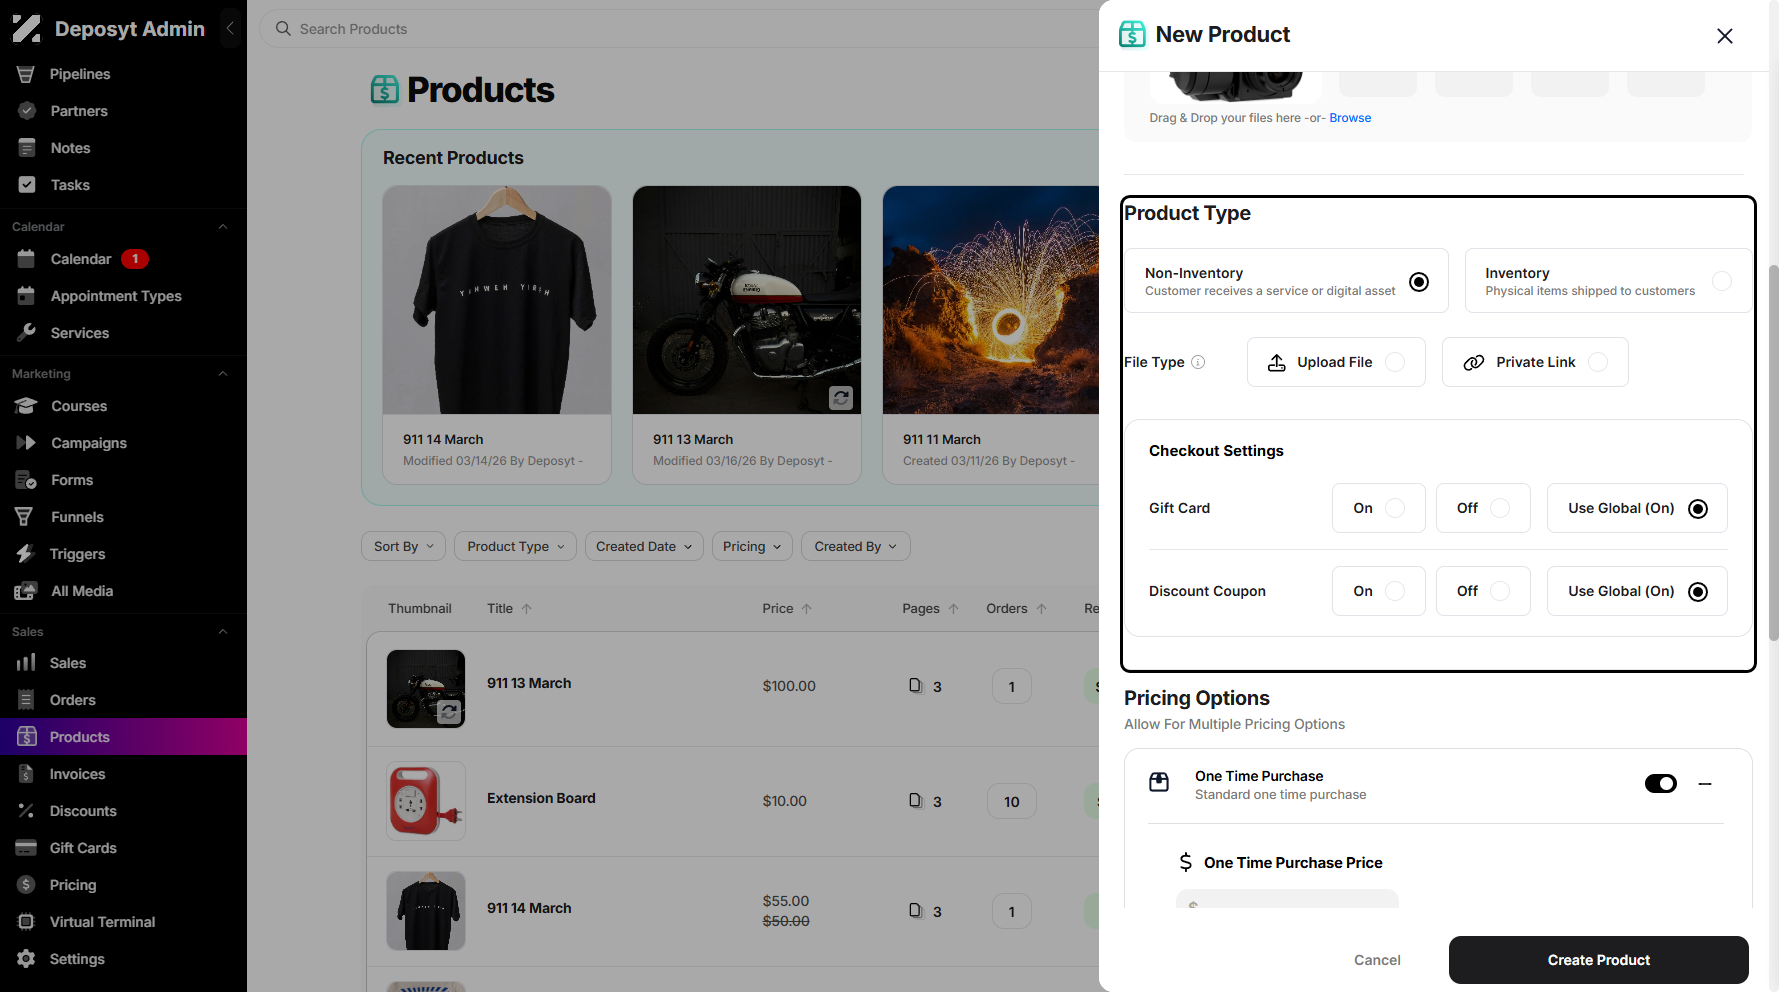Click the Notes icon in sidebar
The height and width of the screenshot is (992, 1779).
tap(27, 148)
